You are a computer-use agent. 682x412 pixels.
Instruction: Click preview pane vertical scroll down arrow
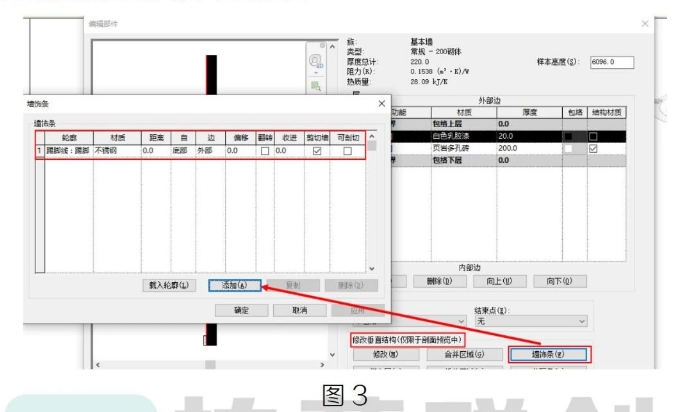click(332, 355)
